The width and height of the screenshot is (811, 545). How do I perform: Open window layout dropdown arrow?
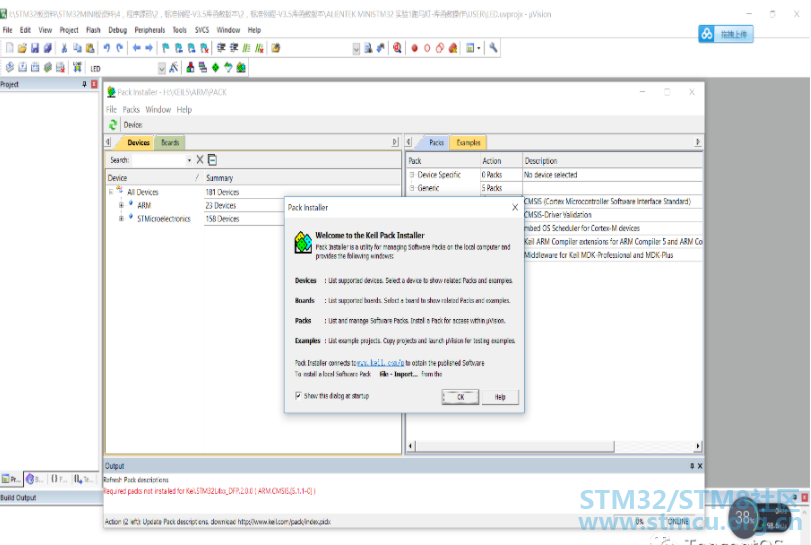click(x=479, y=49)
